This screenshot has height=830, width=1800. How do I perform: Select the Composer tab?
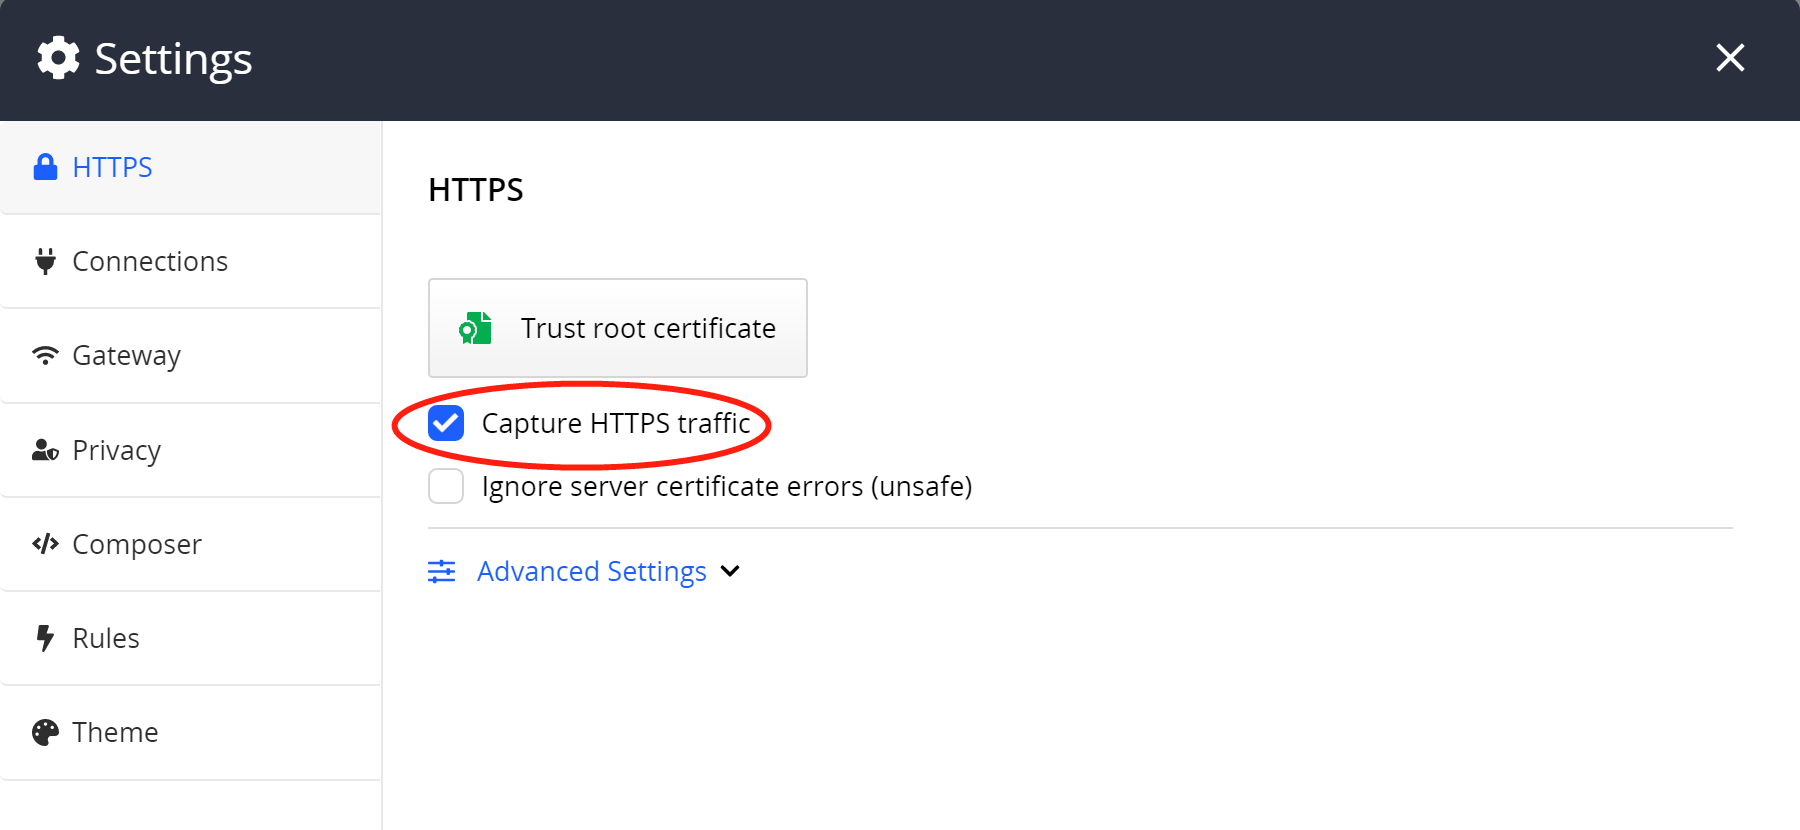(190, 544)
